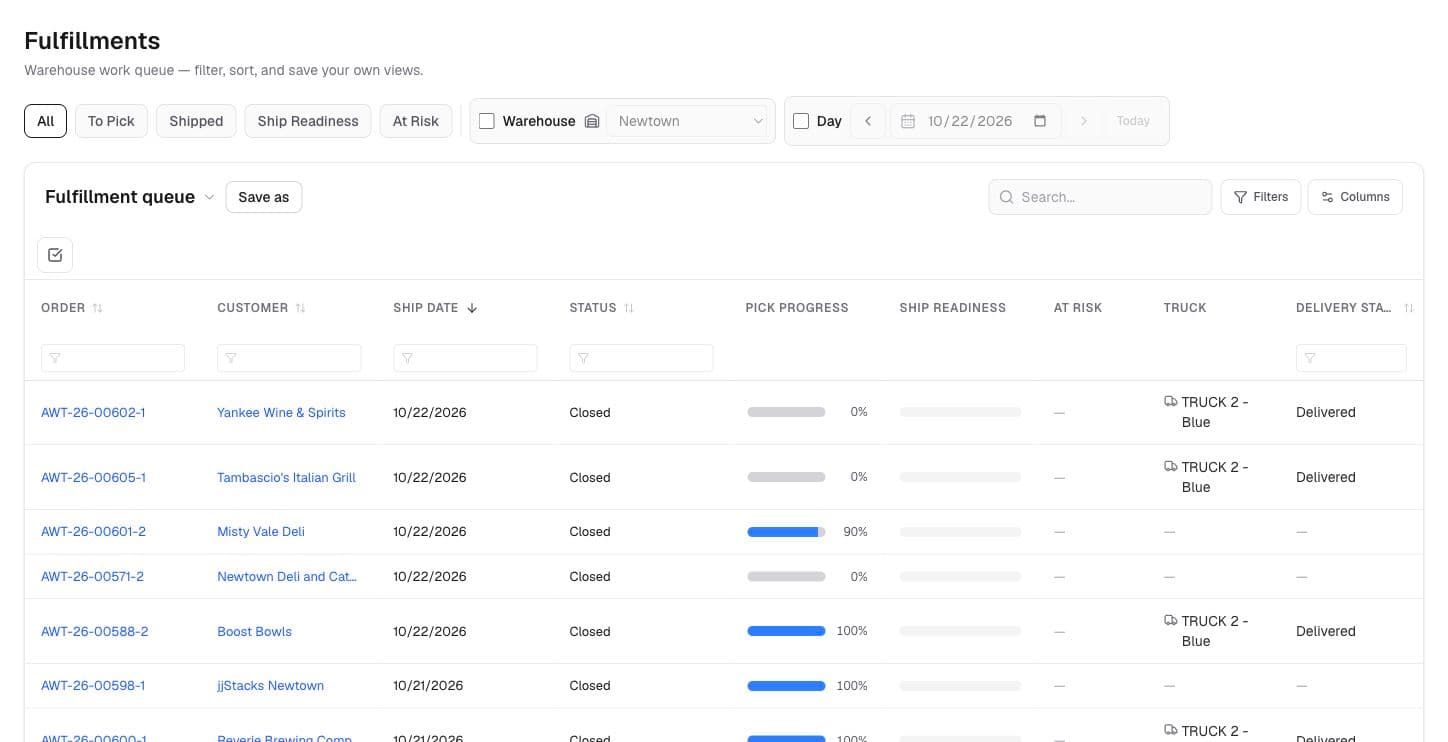
Task: Sort by Delivery Status column icon
Action: [x=1408, y=308]
